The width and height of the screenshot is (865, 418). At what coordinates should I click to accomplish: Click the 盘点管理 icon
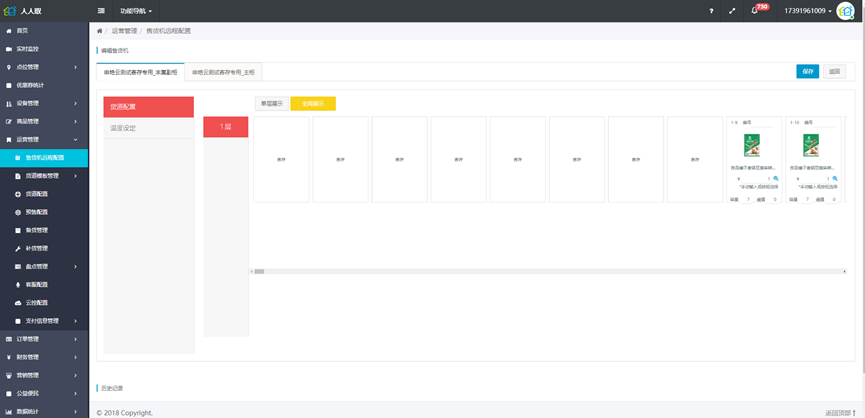tap(18, 266)
